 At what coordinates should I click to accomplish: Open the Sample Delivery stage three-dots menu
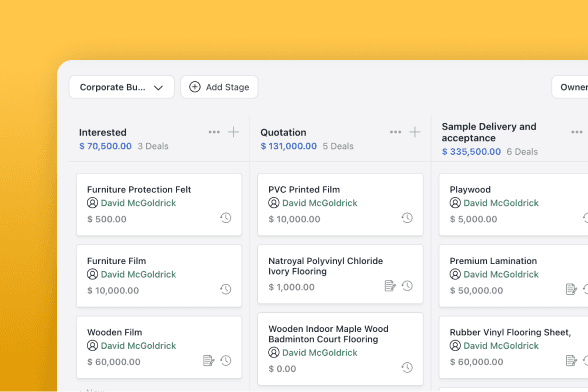(x=577, y=132)
